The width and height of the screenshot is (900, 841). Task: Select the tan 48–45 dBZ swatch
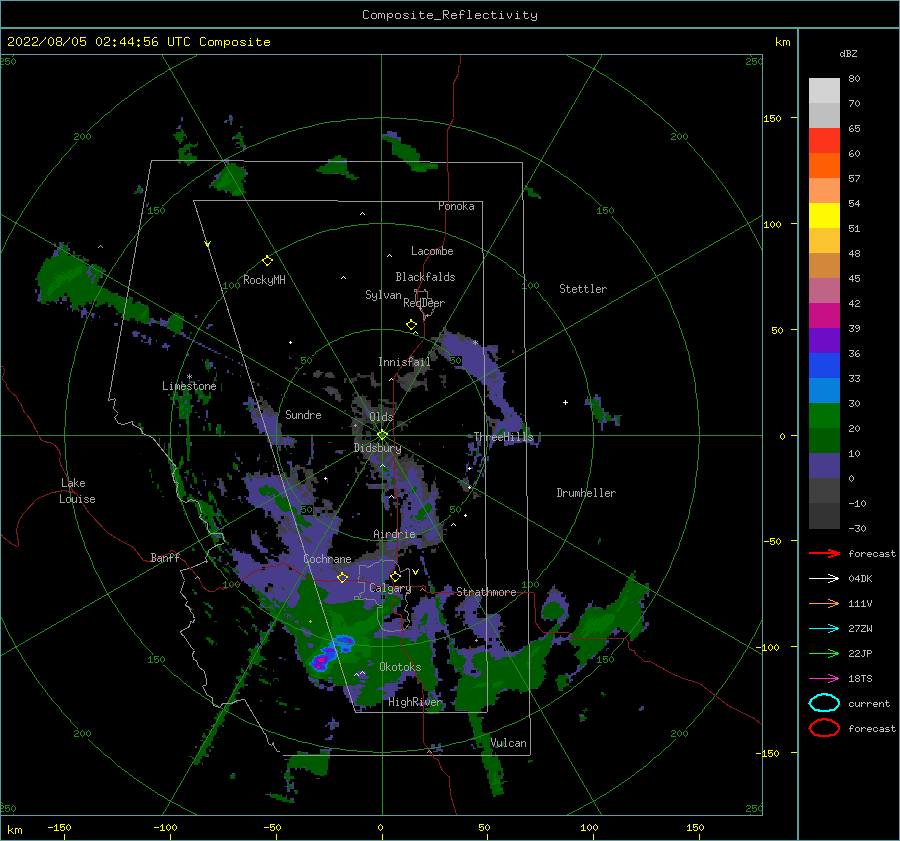[x=824, y=266]
